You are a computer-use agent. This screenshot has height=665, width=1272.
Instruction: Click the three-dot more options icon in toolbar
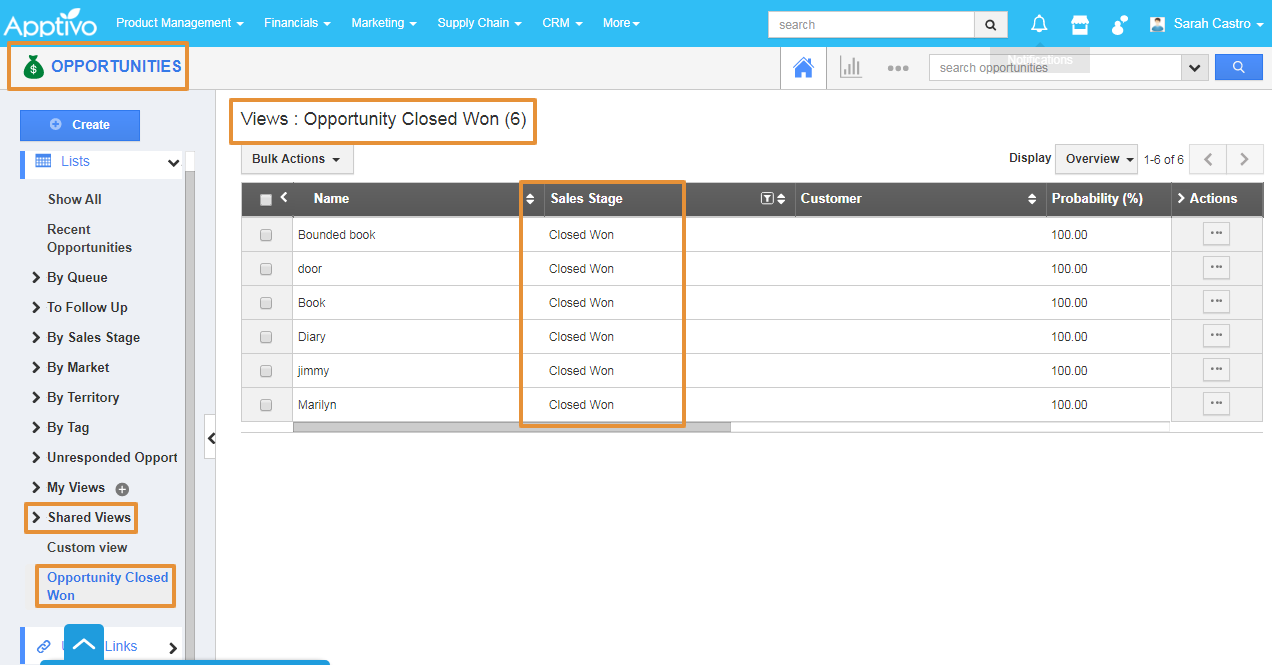click(x=897, y=68)
